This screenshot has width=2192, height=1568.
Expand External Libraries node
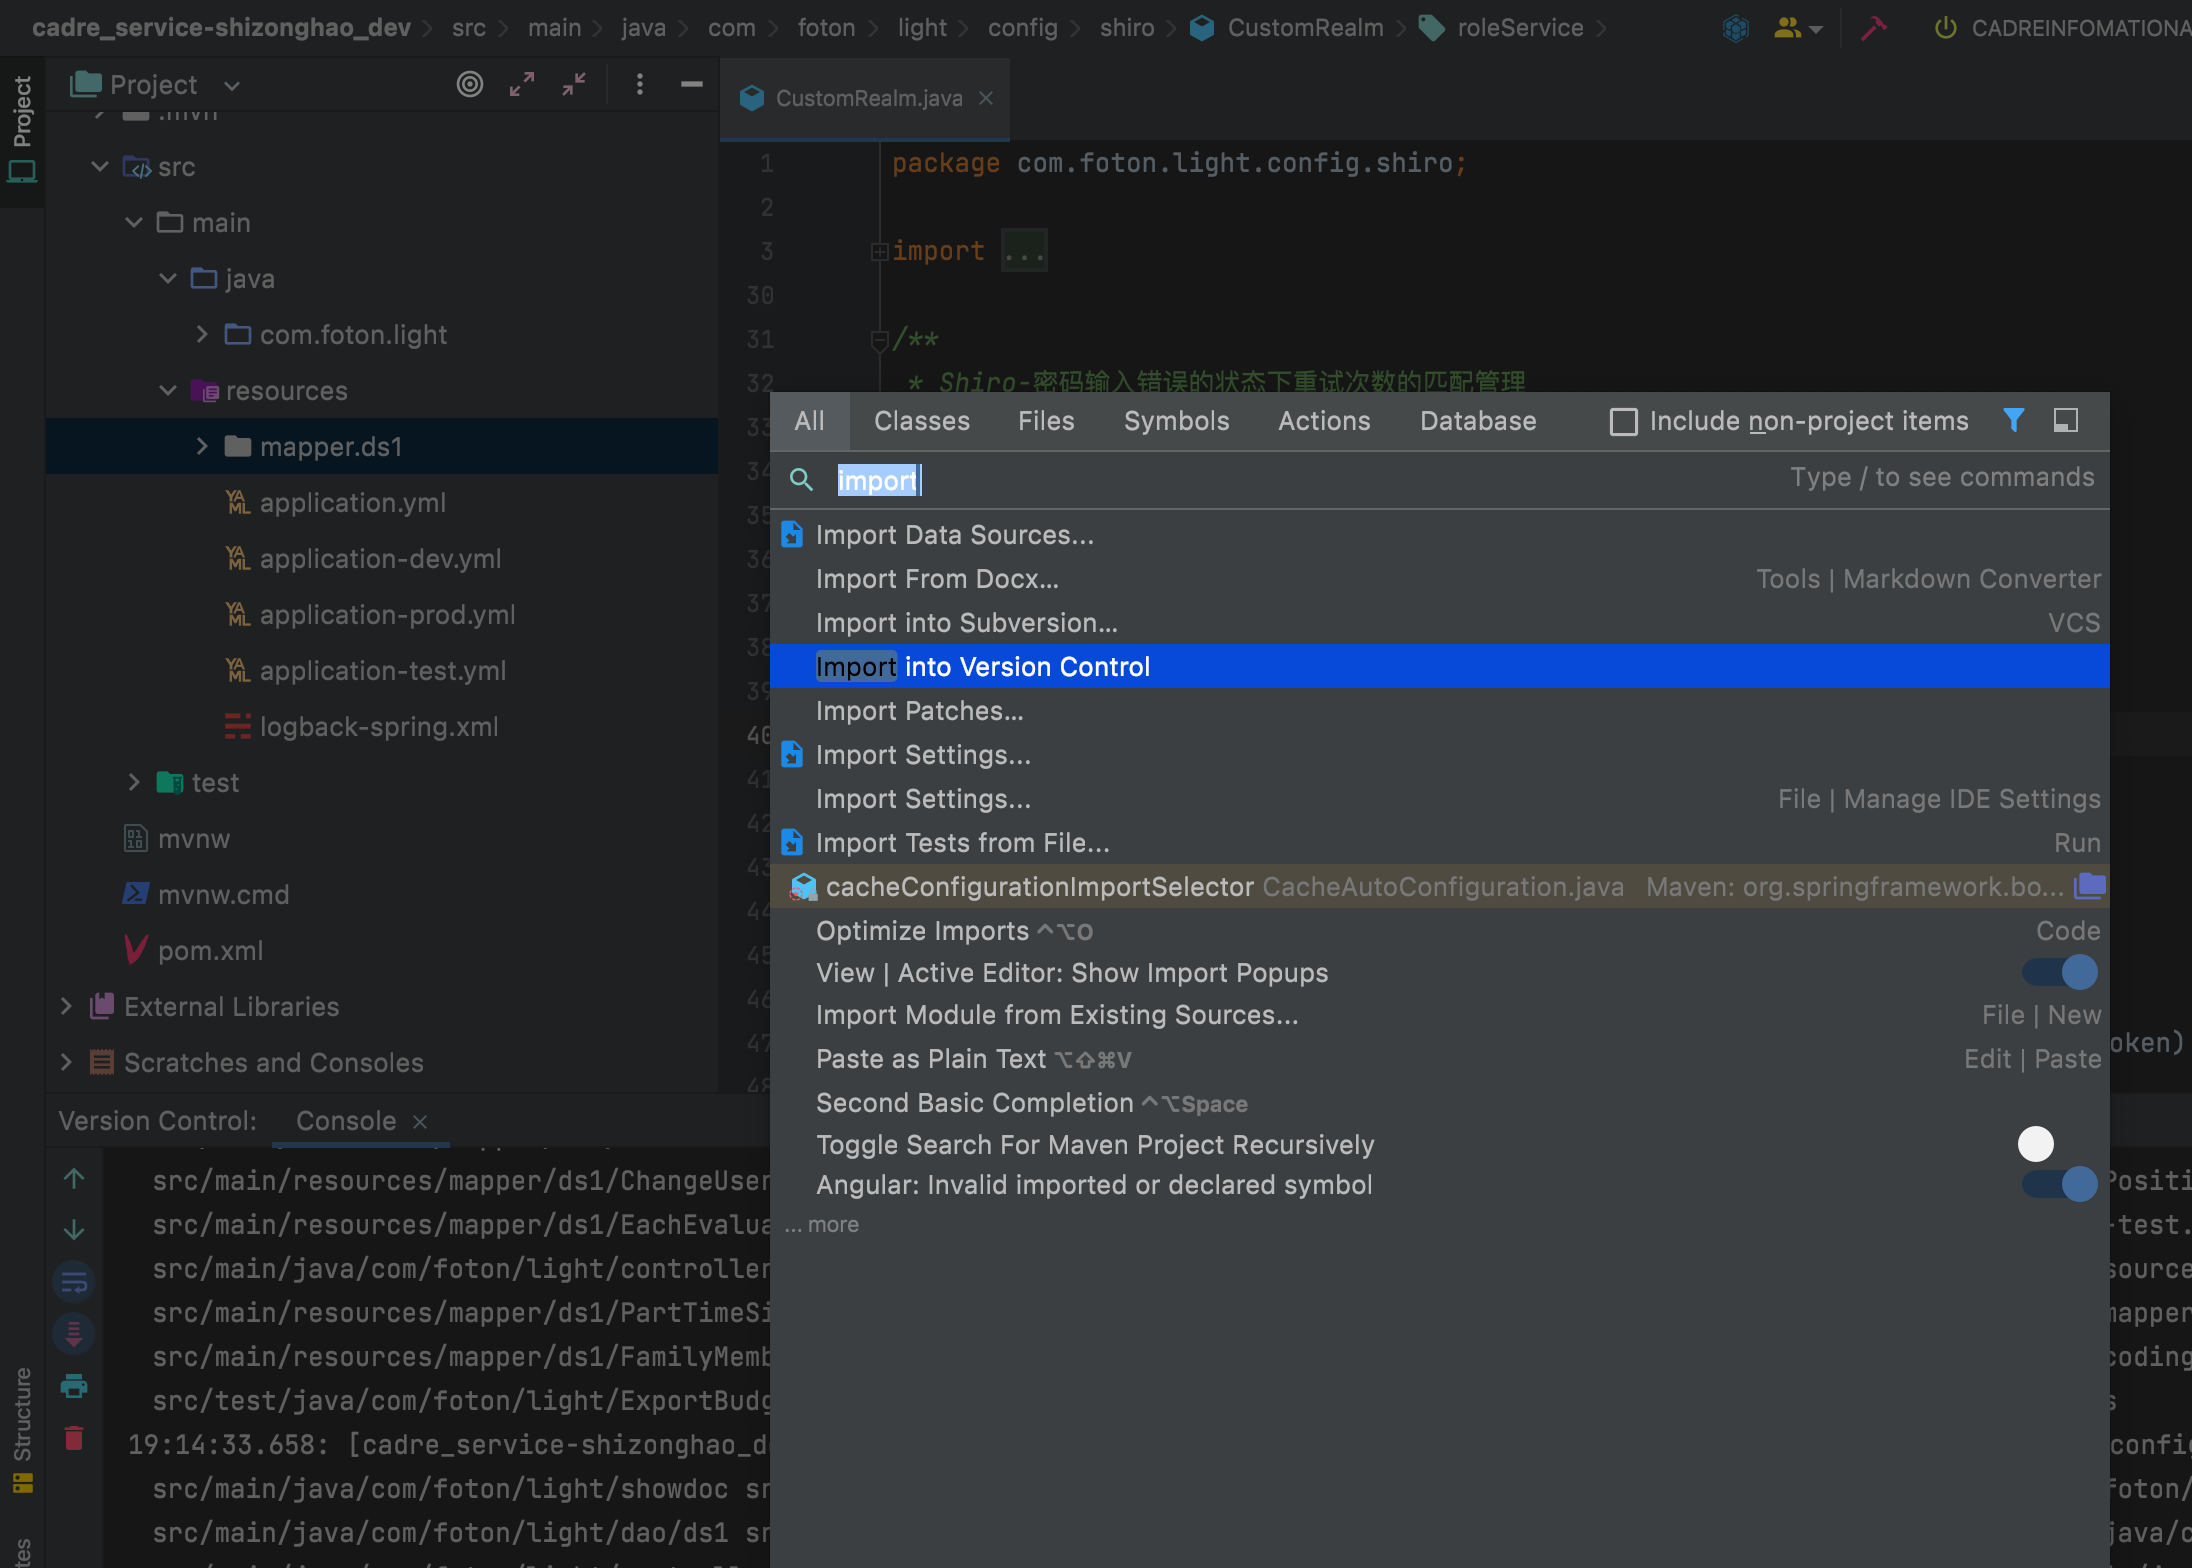click(x=66, y=1006)
